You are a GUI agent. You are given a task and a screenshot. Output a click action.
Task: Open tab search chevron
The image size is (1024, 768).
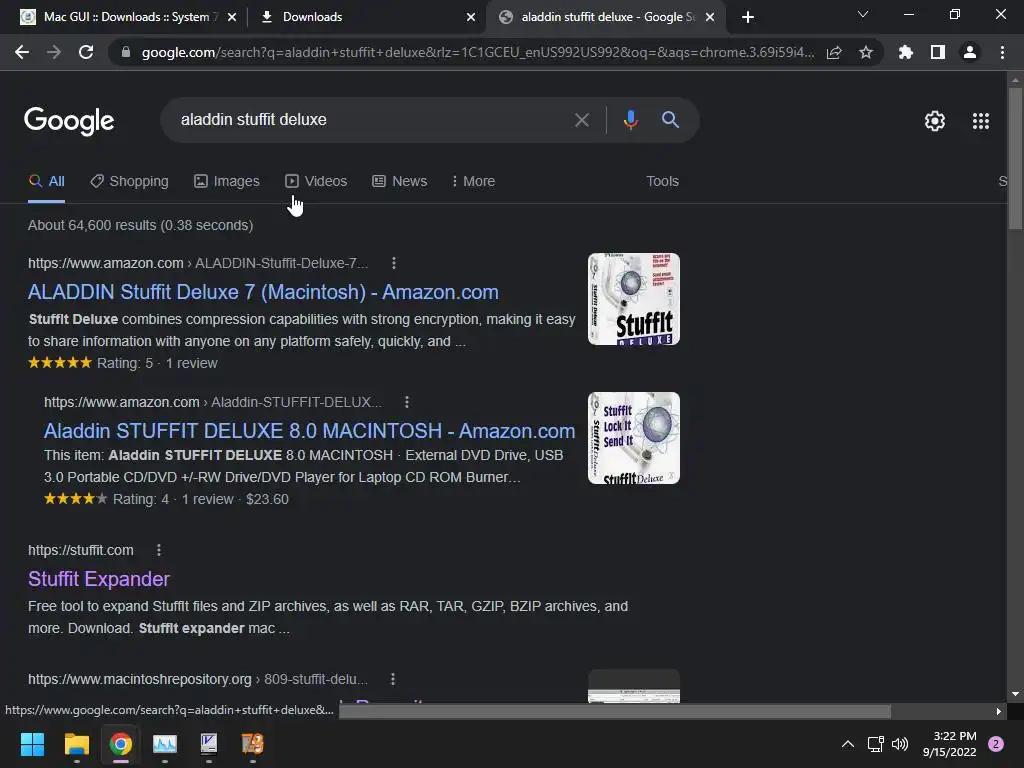click(863, 14)
